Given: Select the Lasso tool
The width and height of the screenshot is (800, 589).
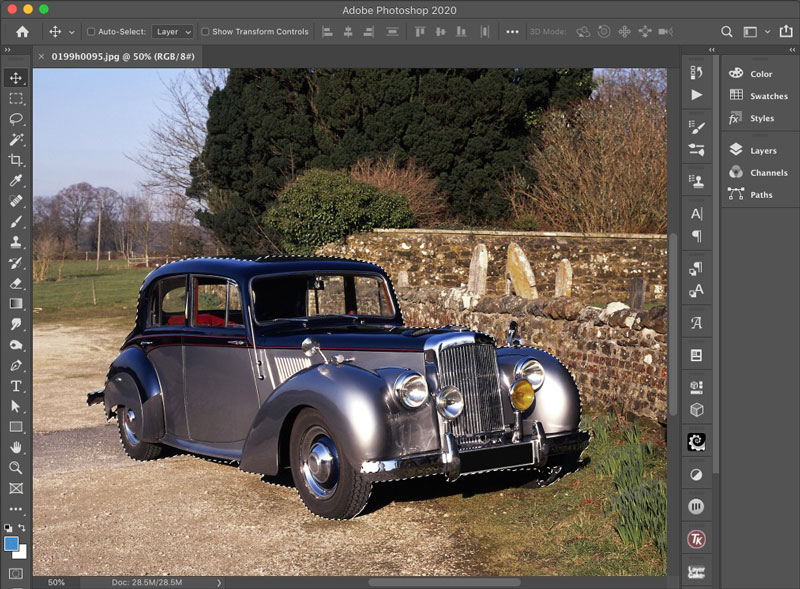Looking at the screenshot, I should click(x=16, y=119).
